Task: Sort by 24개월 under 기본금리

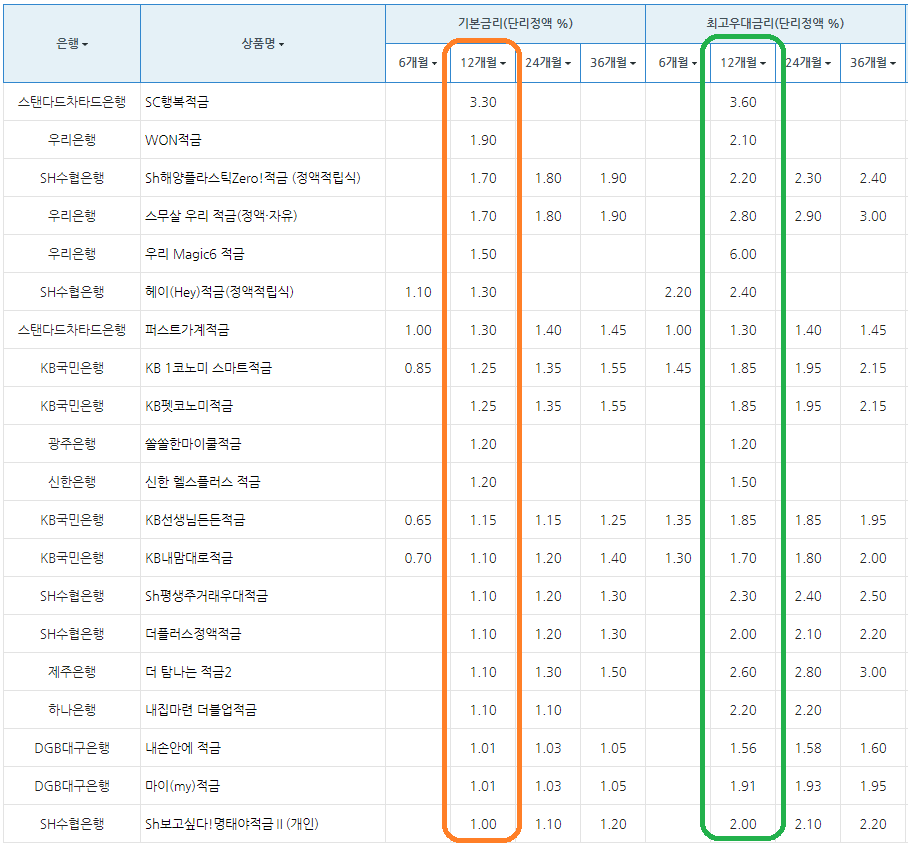Action: click(x=548, y=63)
